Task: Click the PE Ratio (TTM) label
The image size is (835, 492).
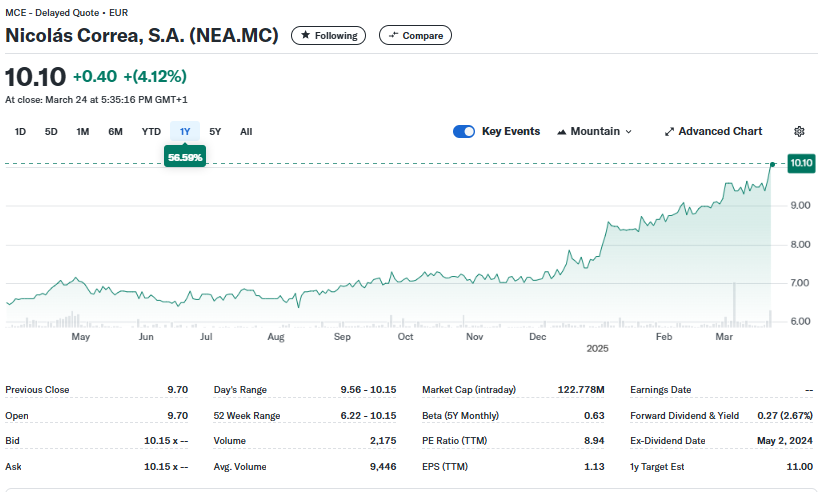Action: click(x=455, y=441)
